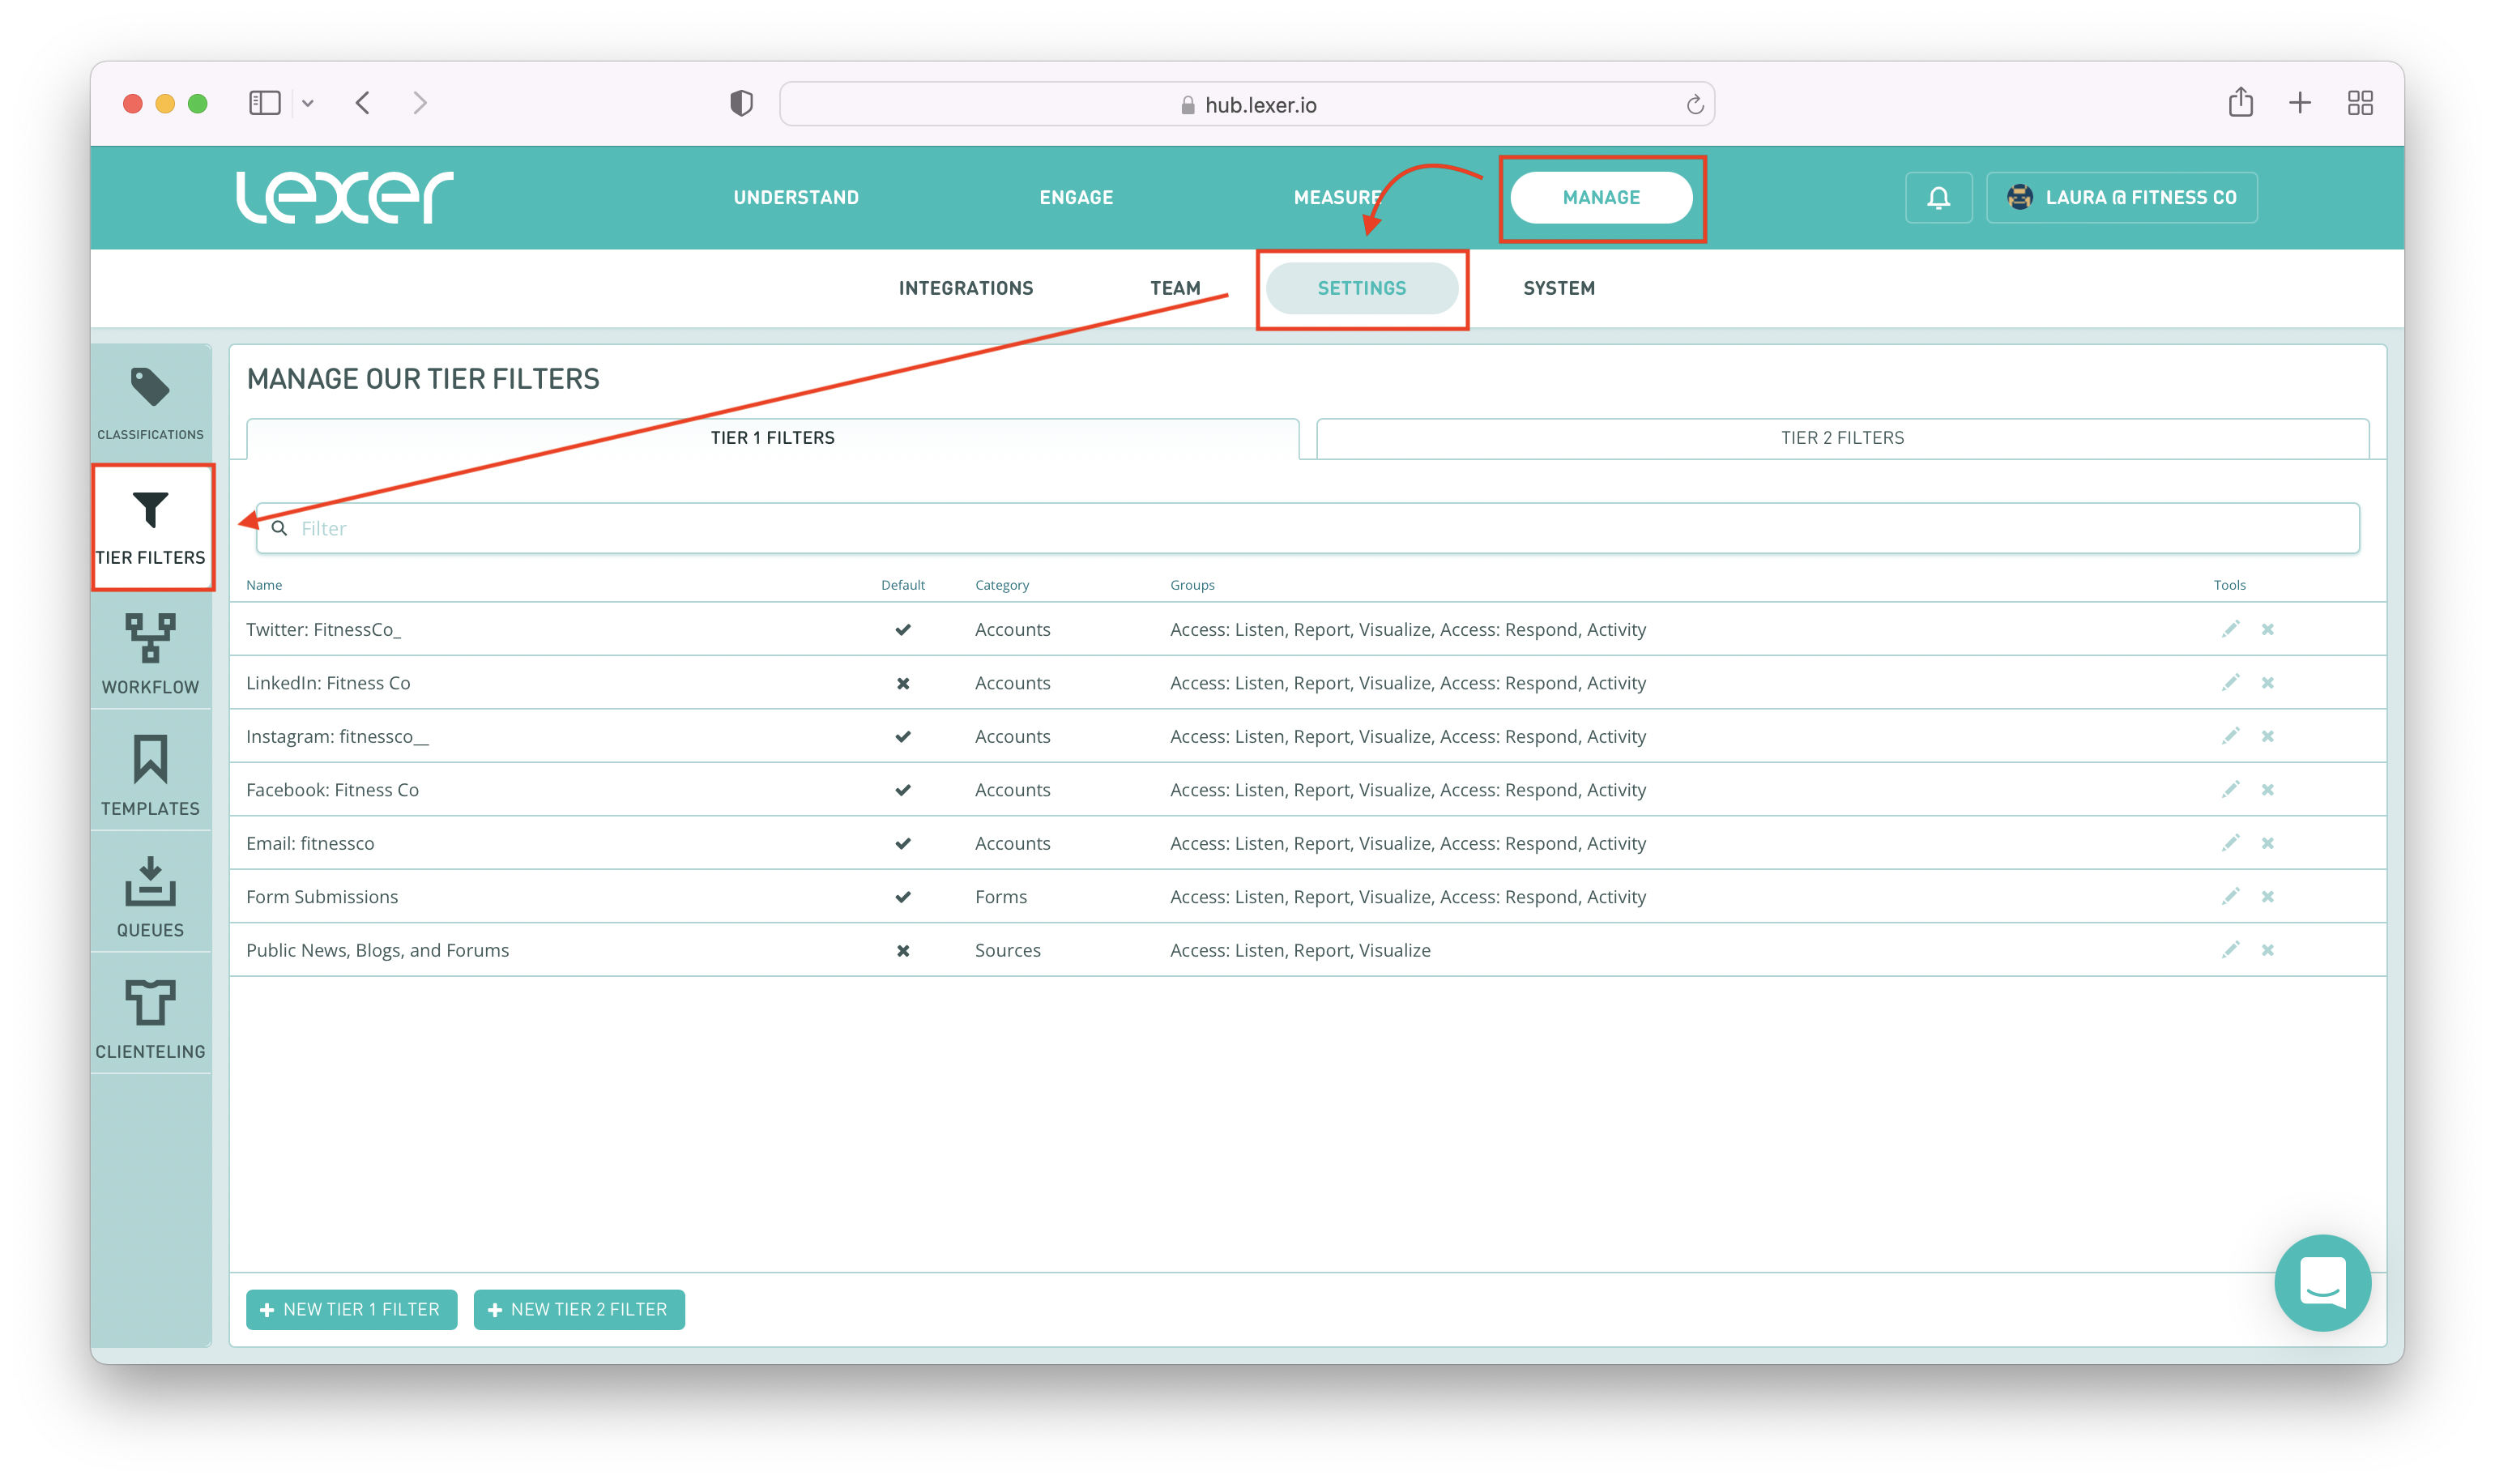Open the Understand navigation menu
This screenshot has height=1484, width=2495.
[x=796, y=197]
